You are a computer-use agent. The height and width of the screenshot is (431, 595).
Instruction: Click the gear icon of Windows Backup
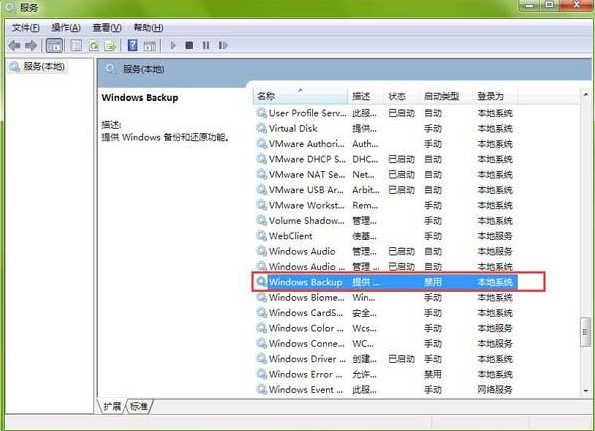click(261, 282)
